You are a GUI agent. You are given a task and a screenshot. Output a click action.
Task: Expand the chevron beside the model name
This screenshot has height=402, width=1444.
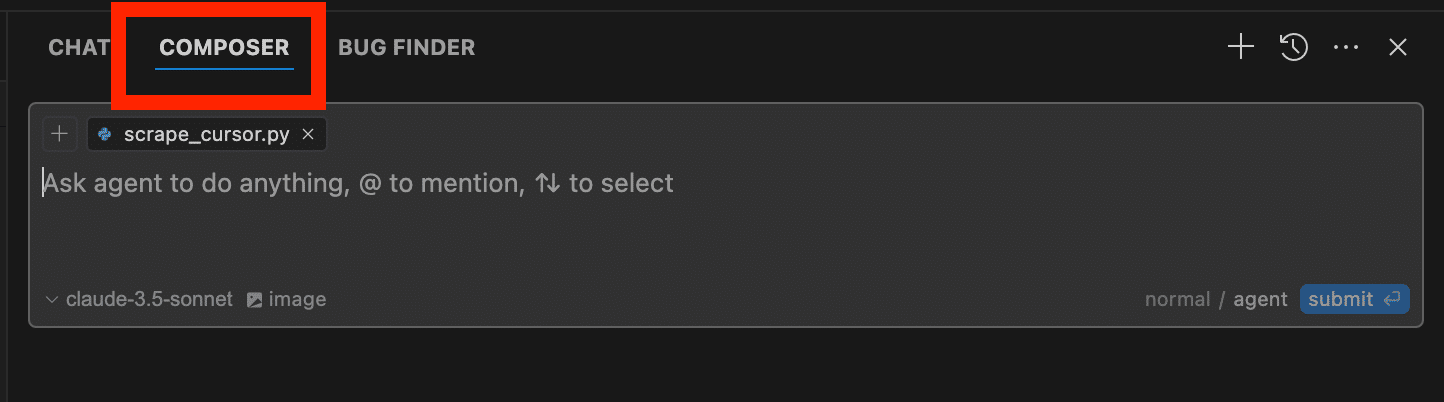(x=52, y=299)
